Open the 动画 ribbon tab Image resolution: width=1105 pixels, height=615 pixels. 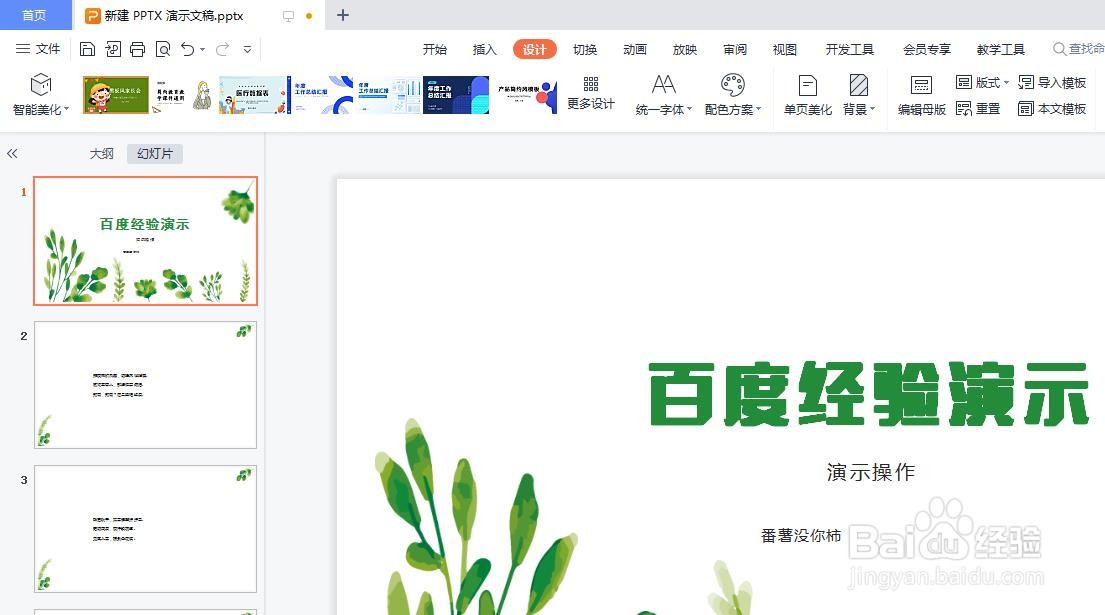click(x=635, y=49)
